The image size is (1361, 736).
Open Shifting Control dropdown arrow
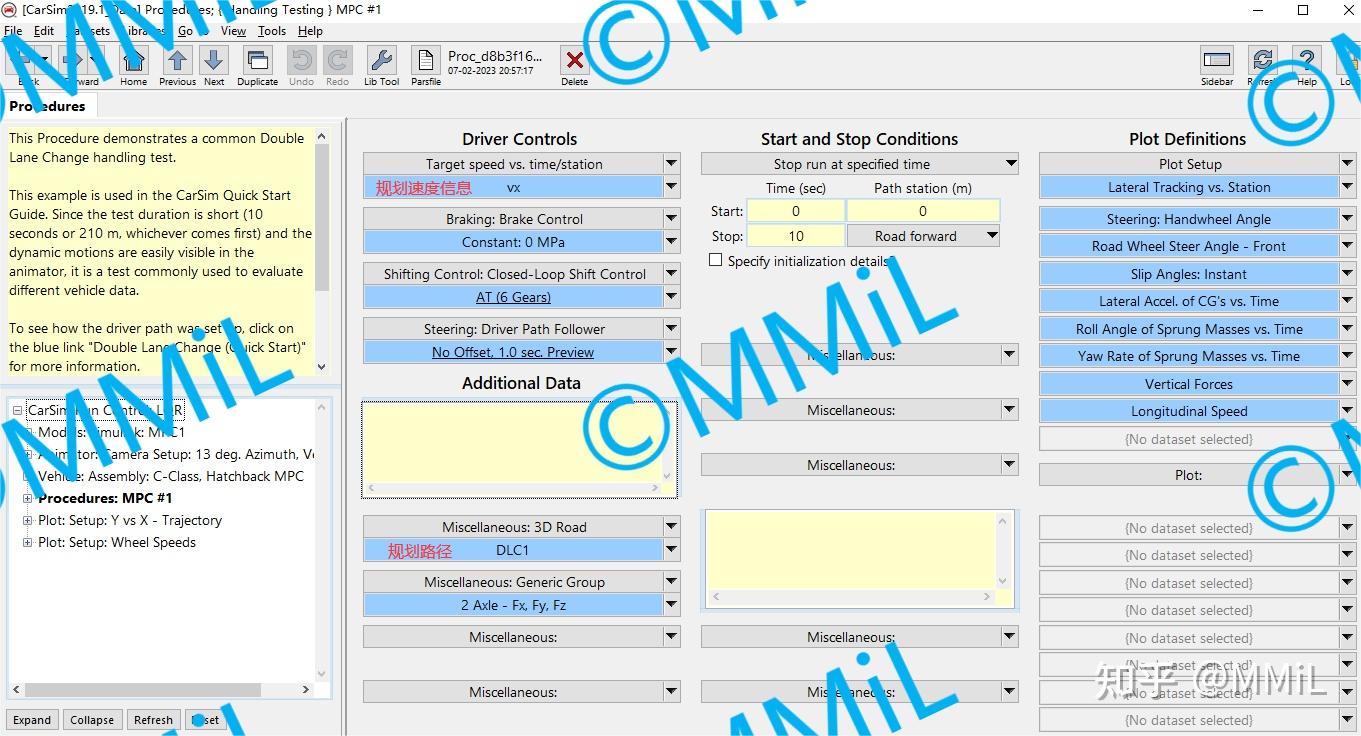click(x=671, y=274)
